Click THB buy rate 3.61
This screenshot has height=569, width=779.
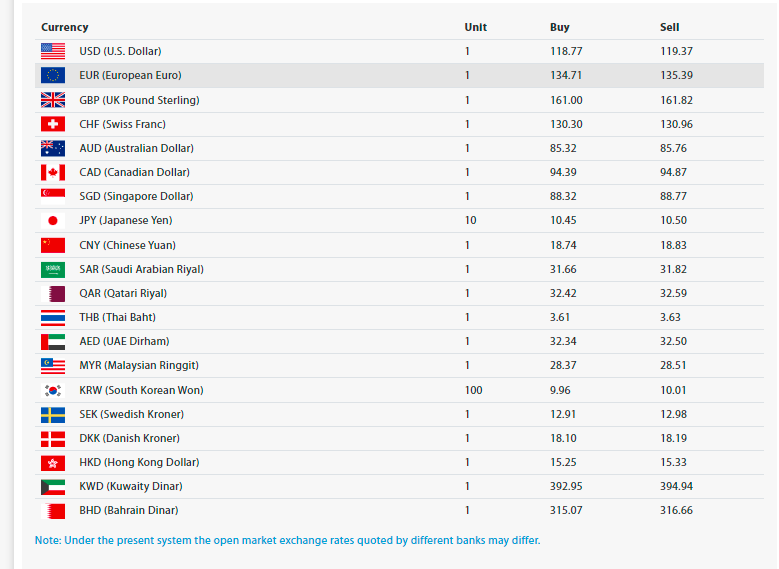[x=559, y=317]
